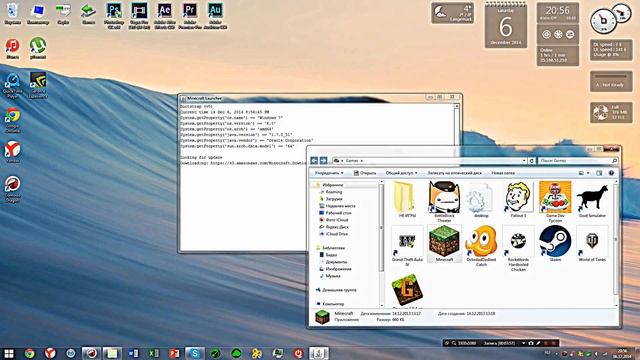Click Записать на оптический диск
The height and width of the screenshot is (360, 640).
coord(454,173)
